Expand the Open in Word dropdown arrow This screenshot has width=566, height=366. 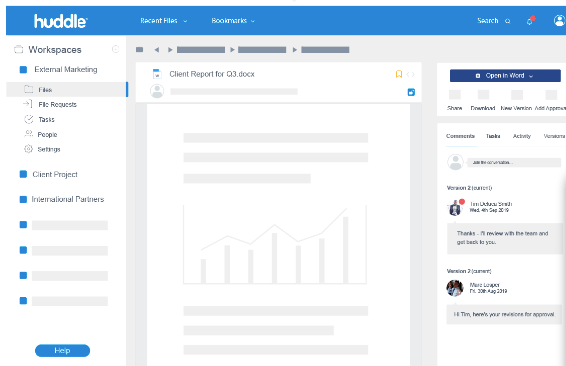tap(531, 76)
